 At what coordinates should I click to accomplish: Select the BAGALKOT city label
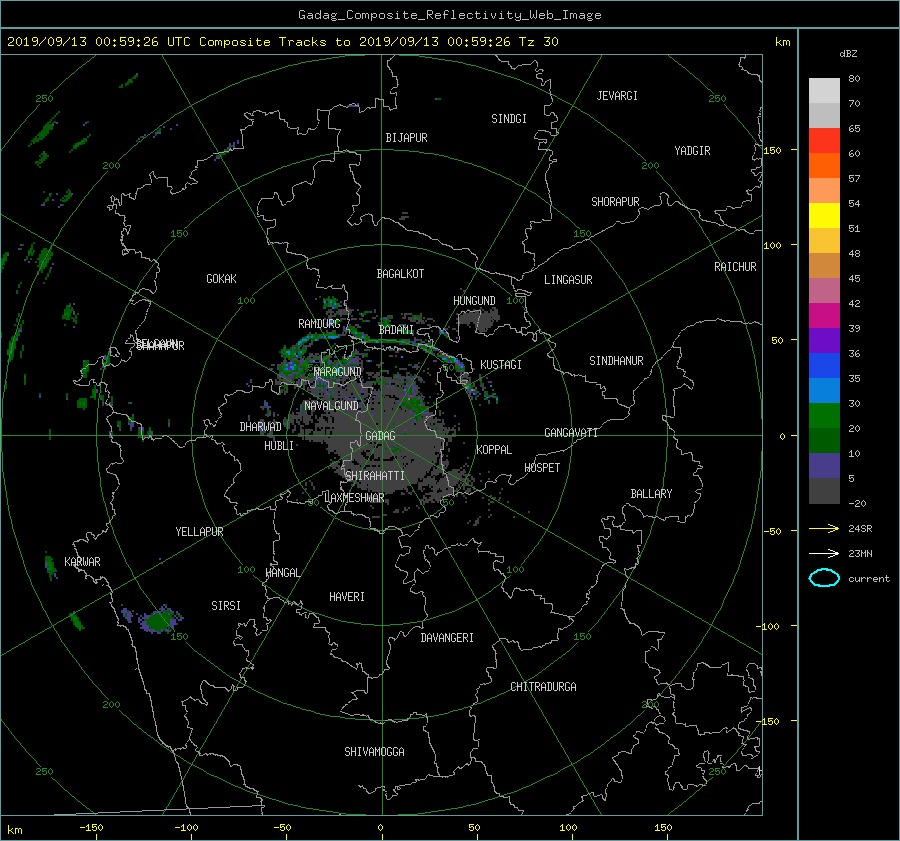coord(400,274)
